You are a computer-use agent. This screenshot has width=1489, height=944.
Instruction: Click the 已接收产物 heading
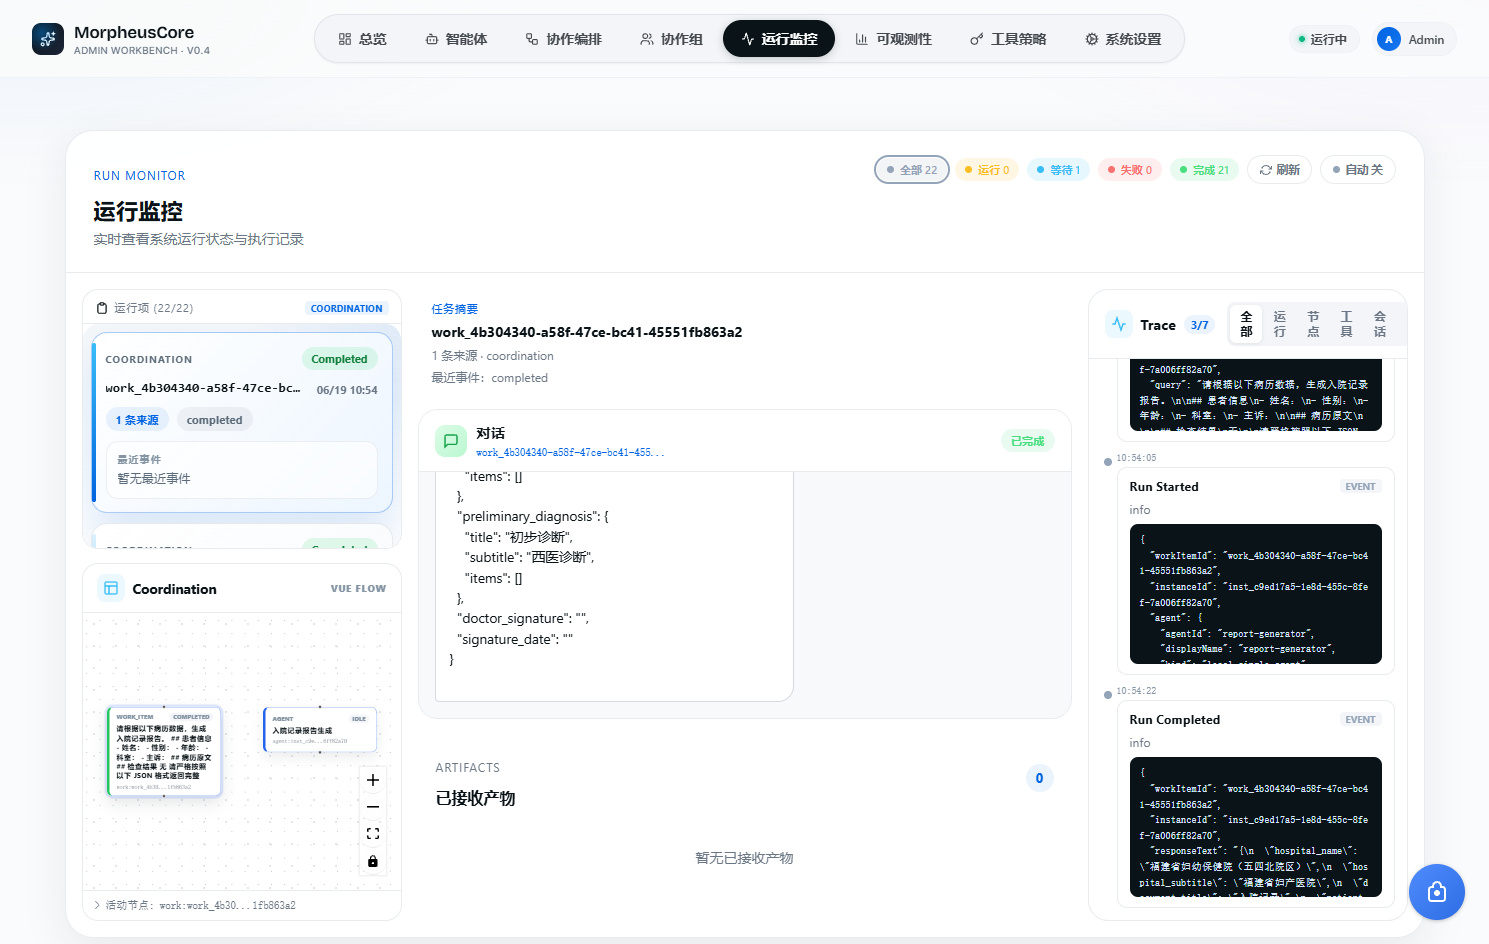tap(475, 798)
